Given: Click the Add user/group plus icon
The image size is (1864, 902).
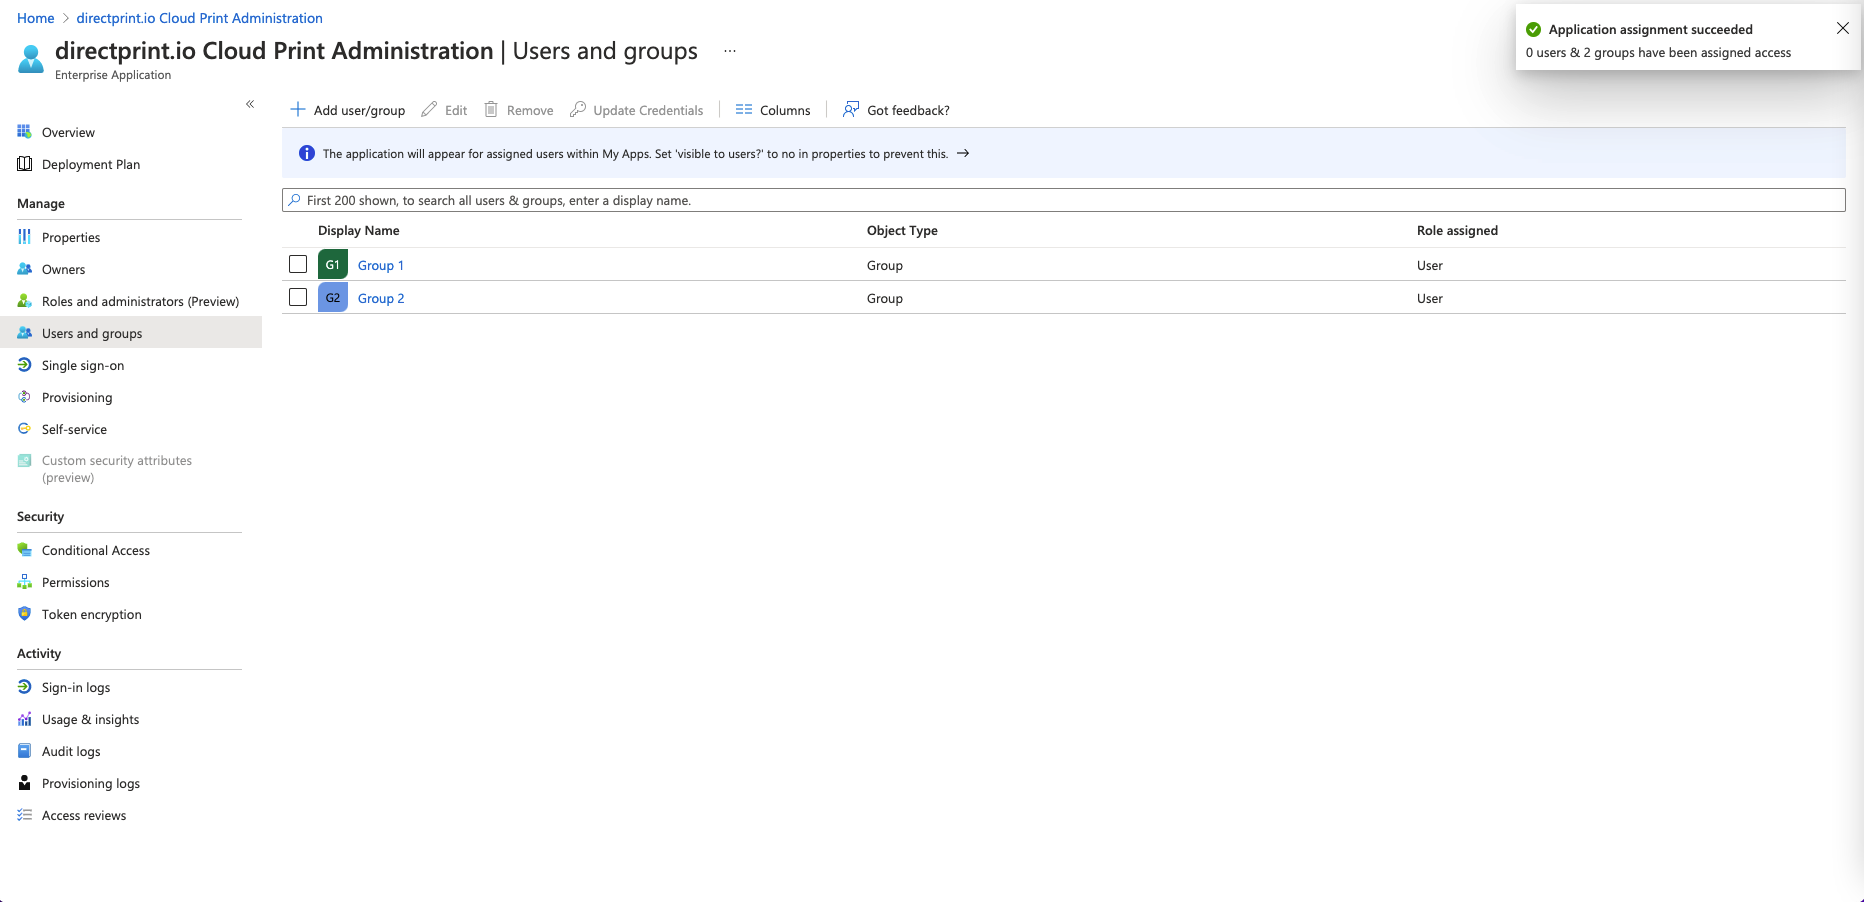Looking at the screenshot, I should pos(298,110).
